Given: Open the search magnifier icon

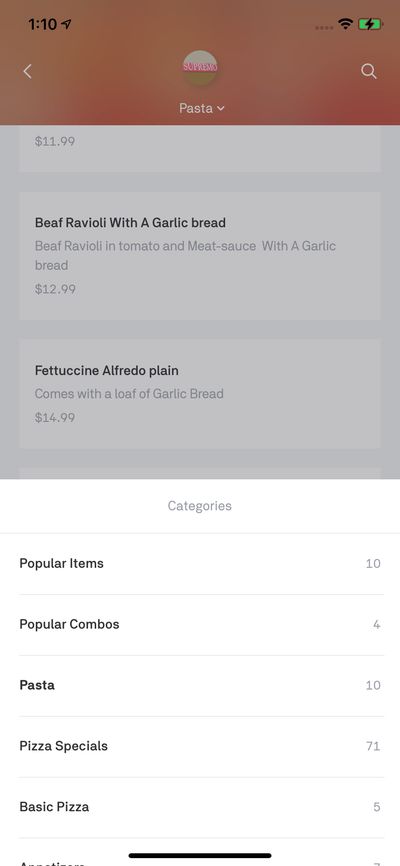Looking at the screenshot, I should point(369,71).
